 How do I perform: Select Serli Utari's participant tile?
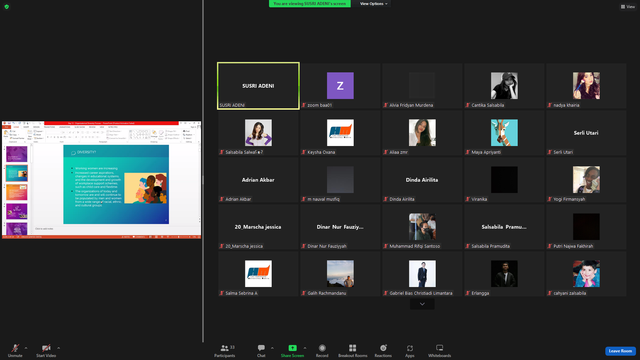click(586, 133)
